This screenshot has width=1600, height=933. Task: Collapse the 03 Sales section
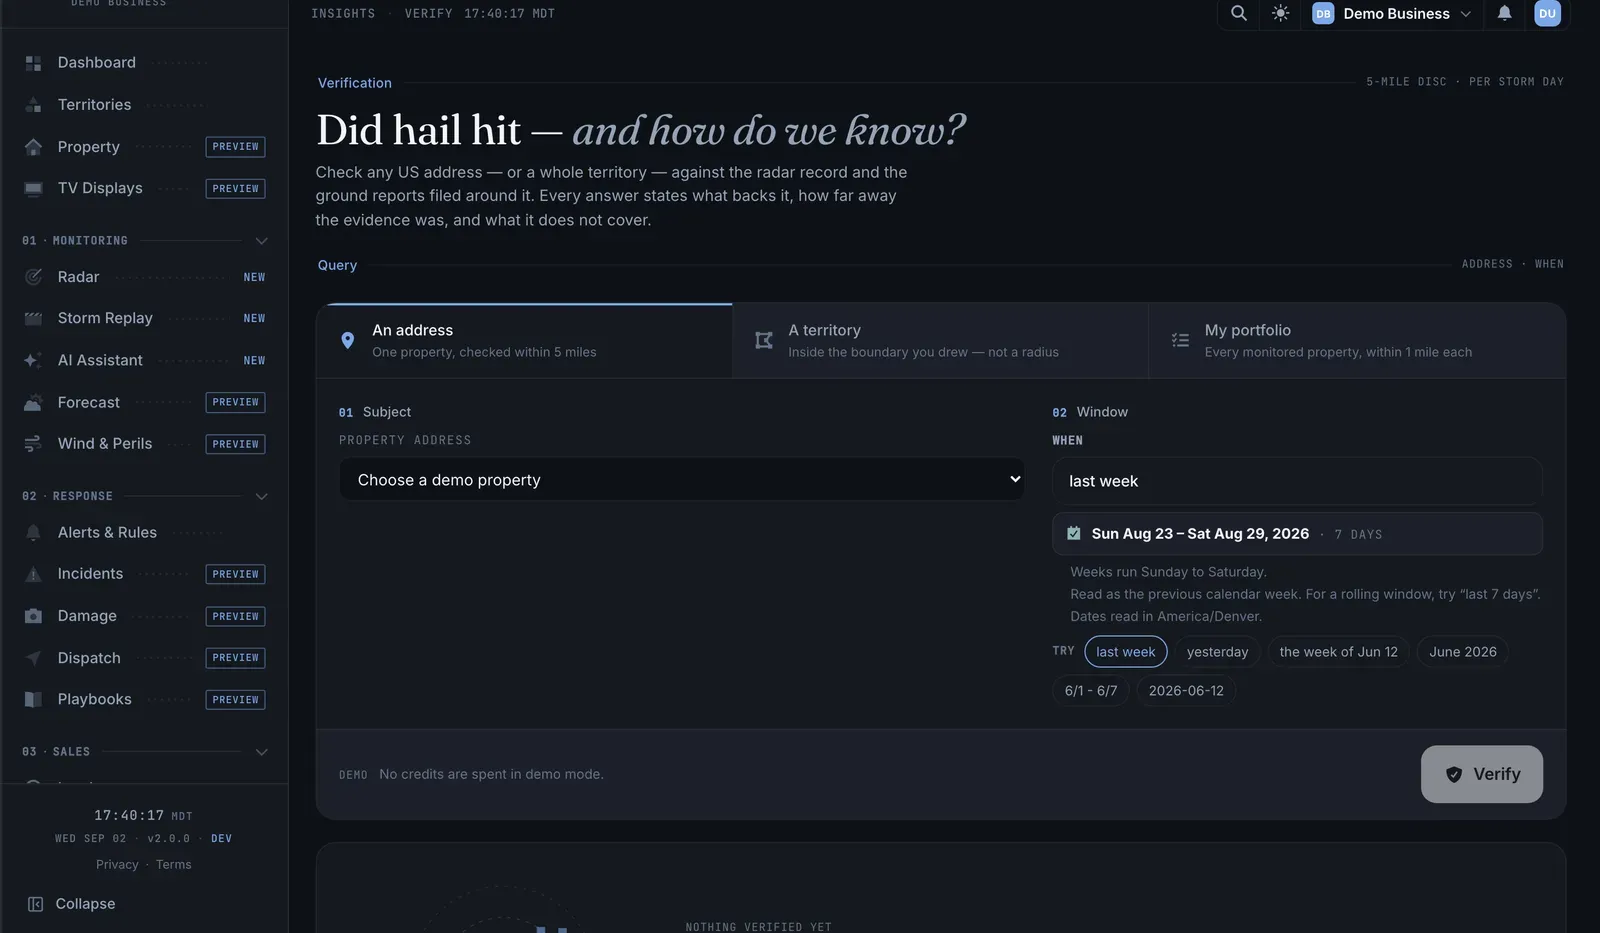(x=261, y=752)
